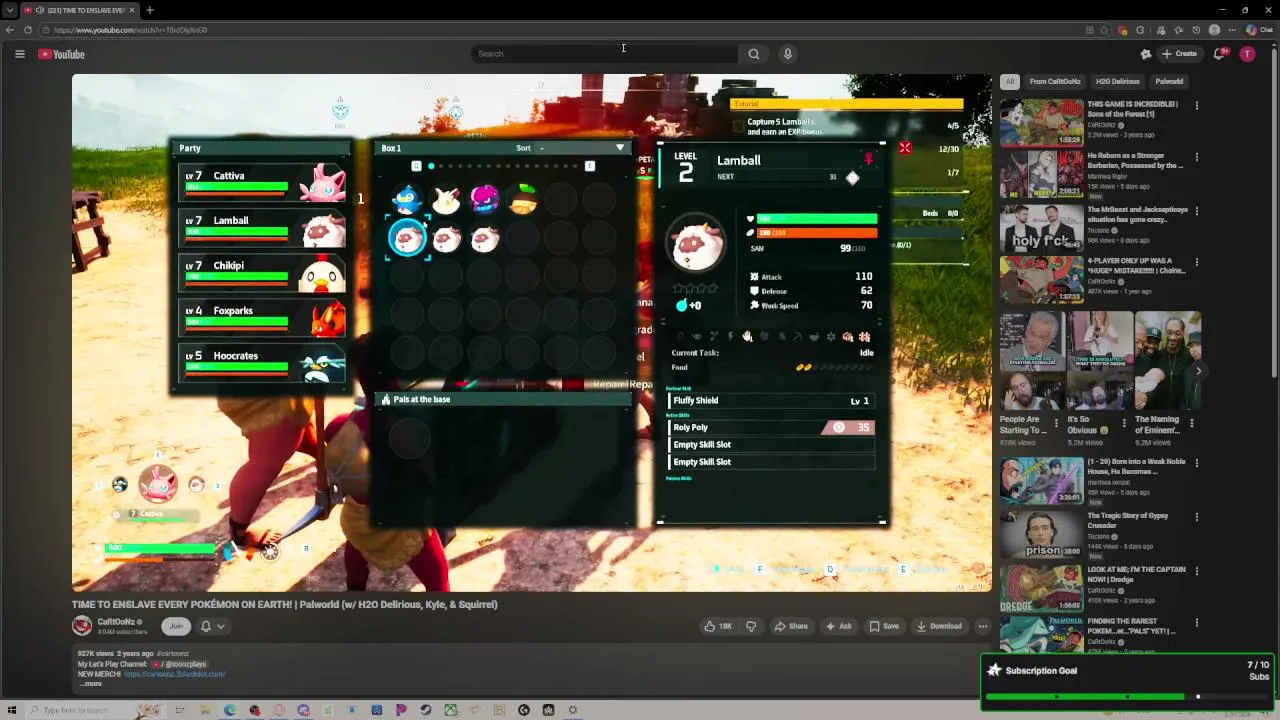1280x720 pixels.
Task: Select the Palworld filter chip
Action: pos(1169,81)
